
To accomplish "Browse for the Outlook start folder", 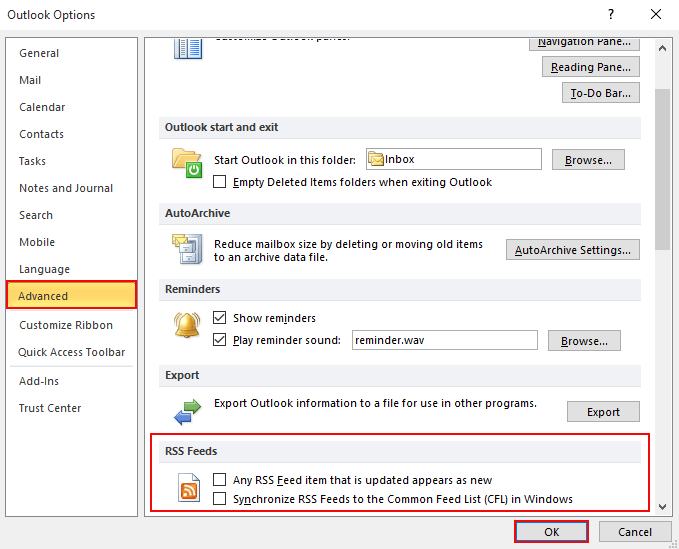I will pos(588,160).
